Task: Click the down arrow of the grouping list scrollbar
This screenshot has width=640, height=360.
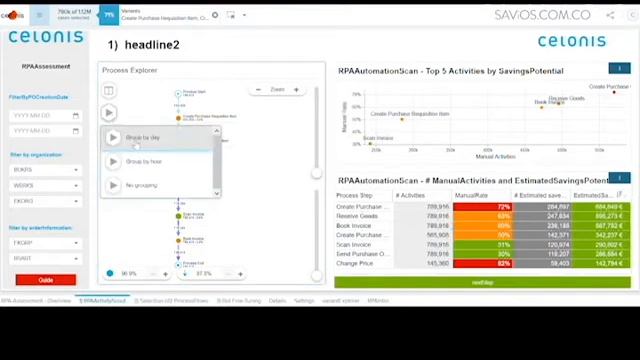Action: coord(217,193)
